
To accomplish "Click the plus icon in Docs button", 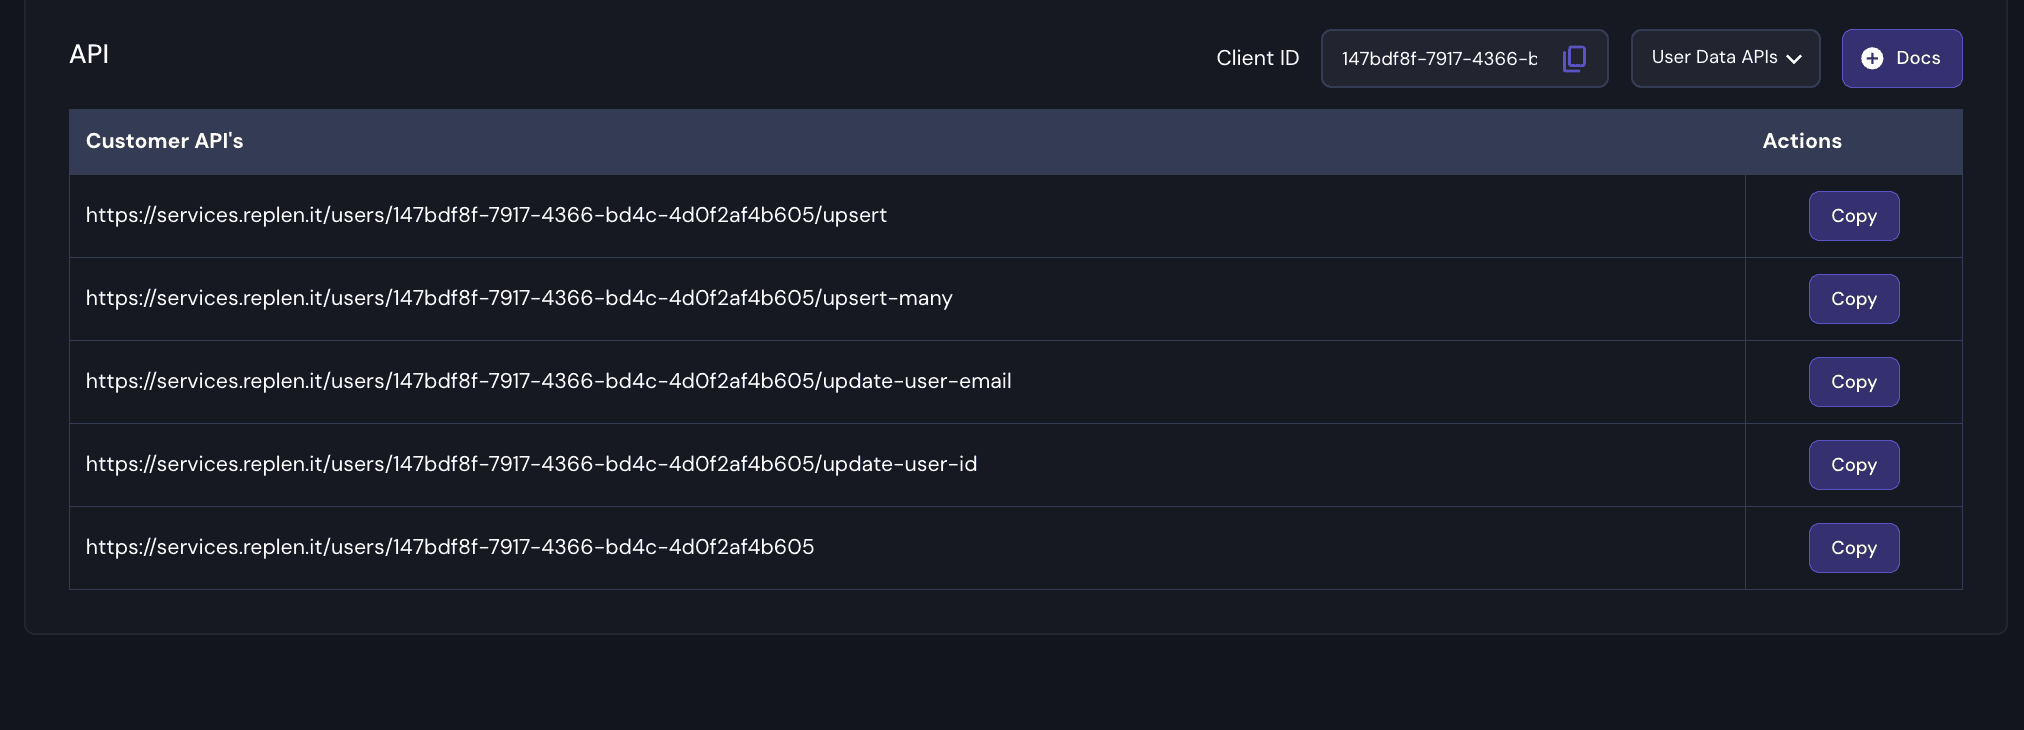I will click(x=1872, y=59).
